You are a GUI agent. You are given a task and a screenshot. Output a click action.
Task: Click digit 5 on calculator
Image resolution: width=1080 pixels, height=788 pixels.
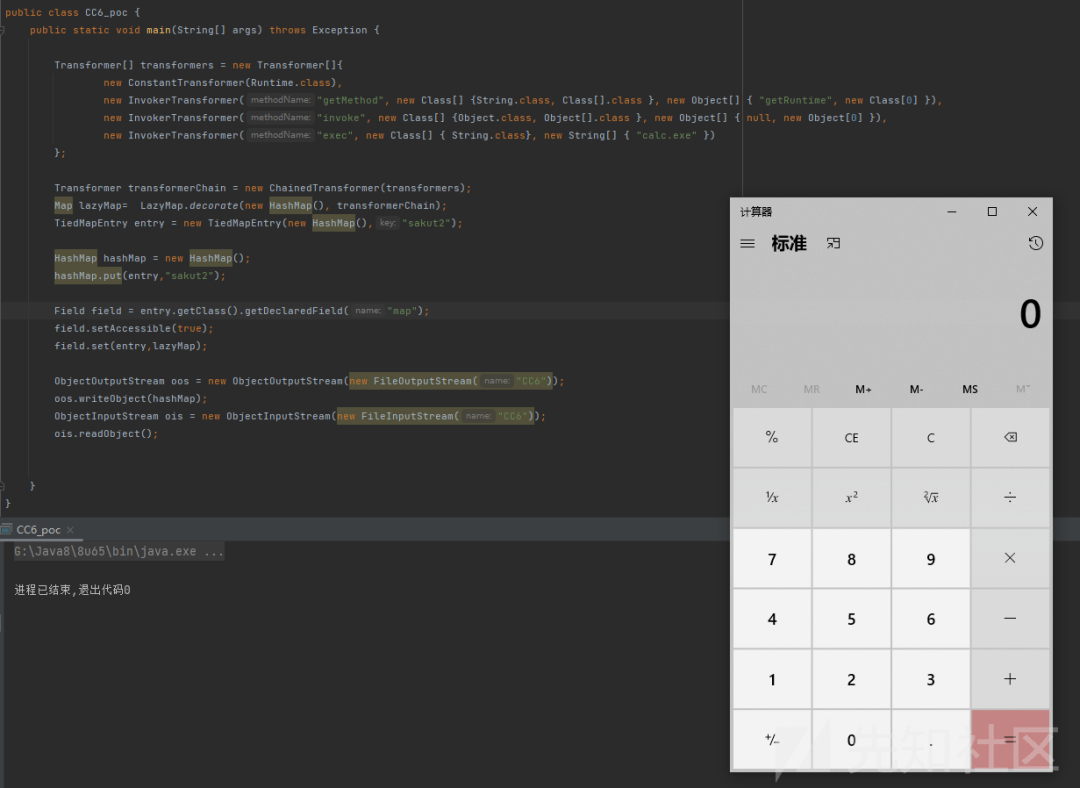click(x=851, y=619)
